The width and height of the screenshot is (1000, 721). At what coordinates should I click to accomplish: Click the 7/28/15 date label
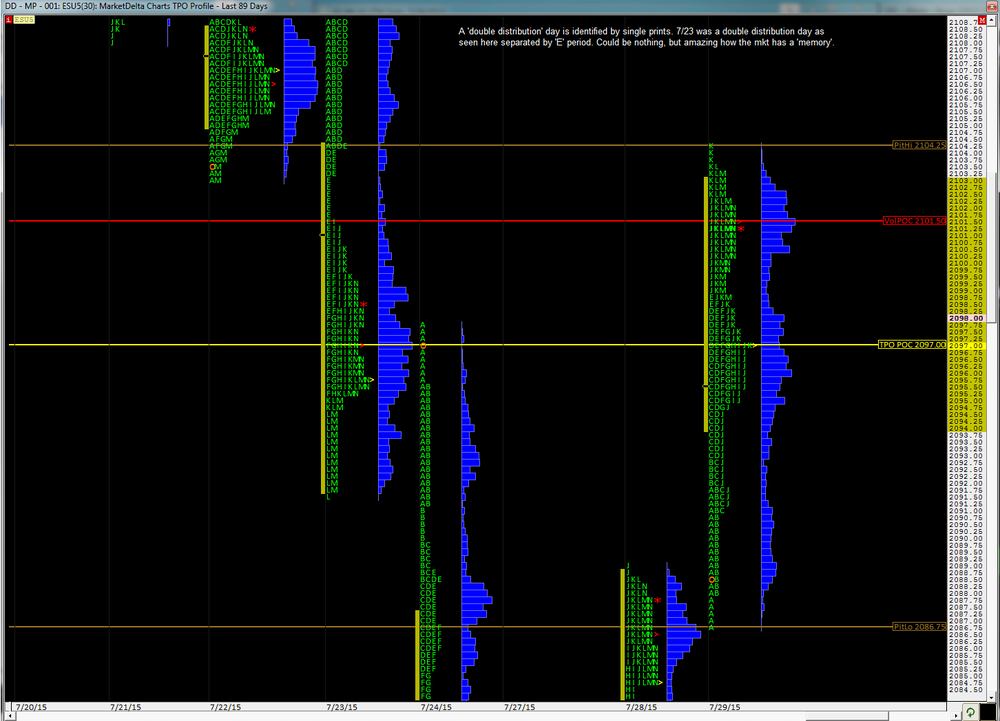[641, 707]
